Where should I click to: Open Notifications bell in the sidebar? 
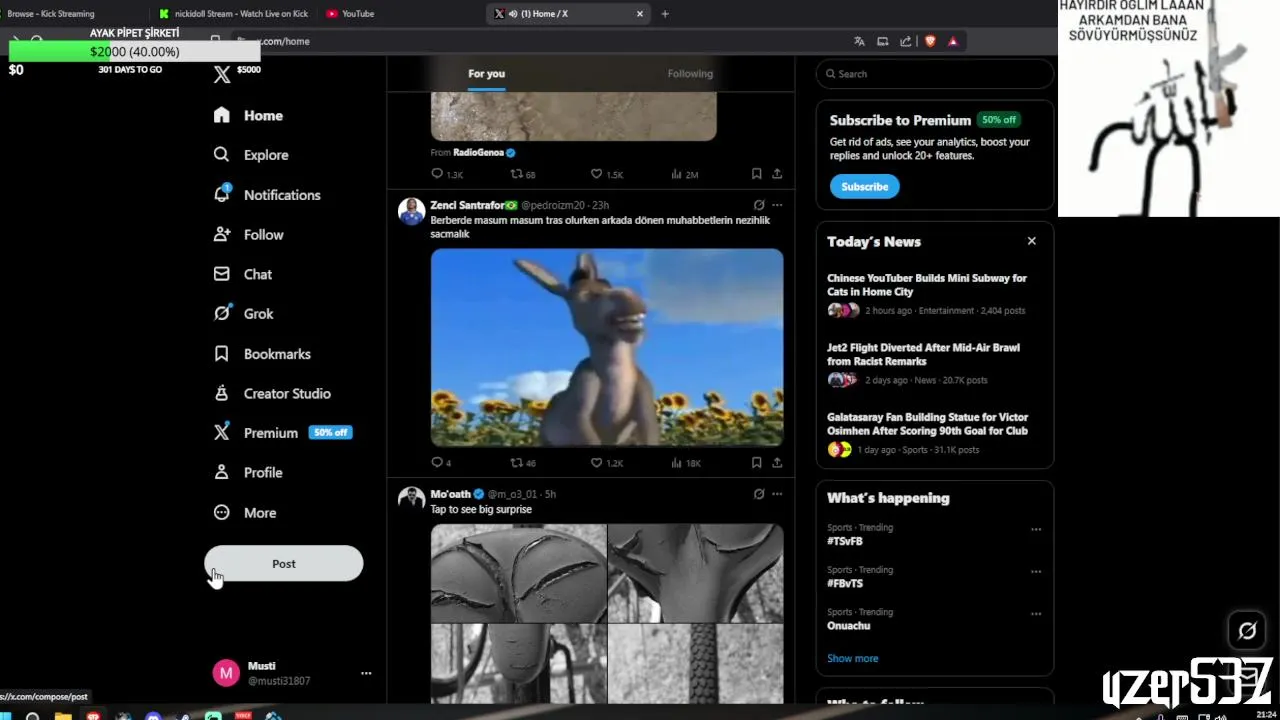click(x=222, y=194)
